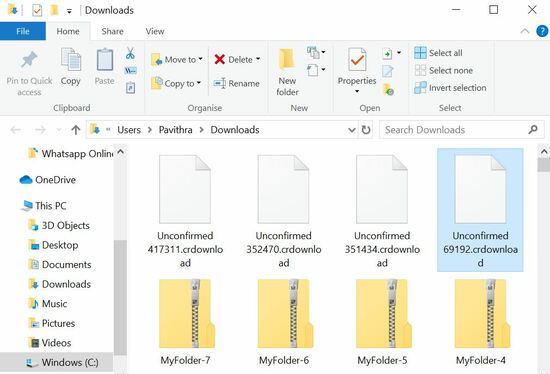Switch to the View tab
550x374 pixels.
[155, 31]
